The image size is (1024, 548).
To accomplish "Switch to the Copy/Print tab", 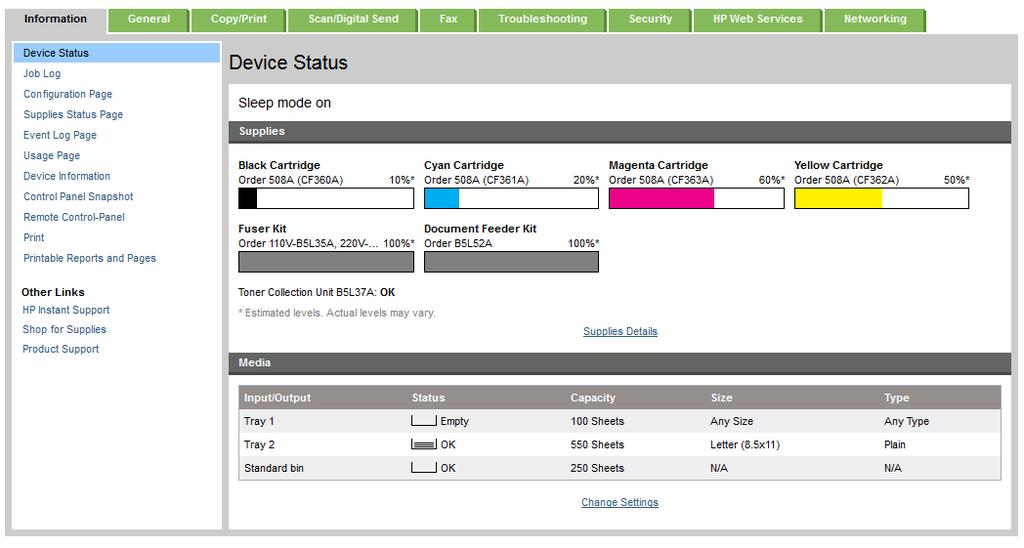I will coord(238,20).
